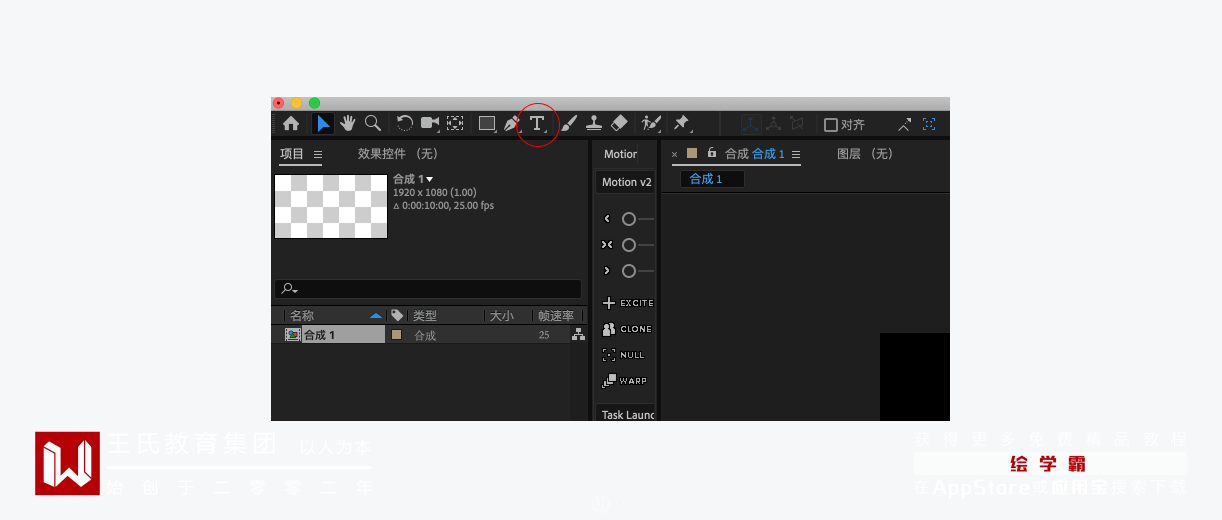
Task: Select the Rectangle shape tool
Action: pos(487,124)
